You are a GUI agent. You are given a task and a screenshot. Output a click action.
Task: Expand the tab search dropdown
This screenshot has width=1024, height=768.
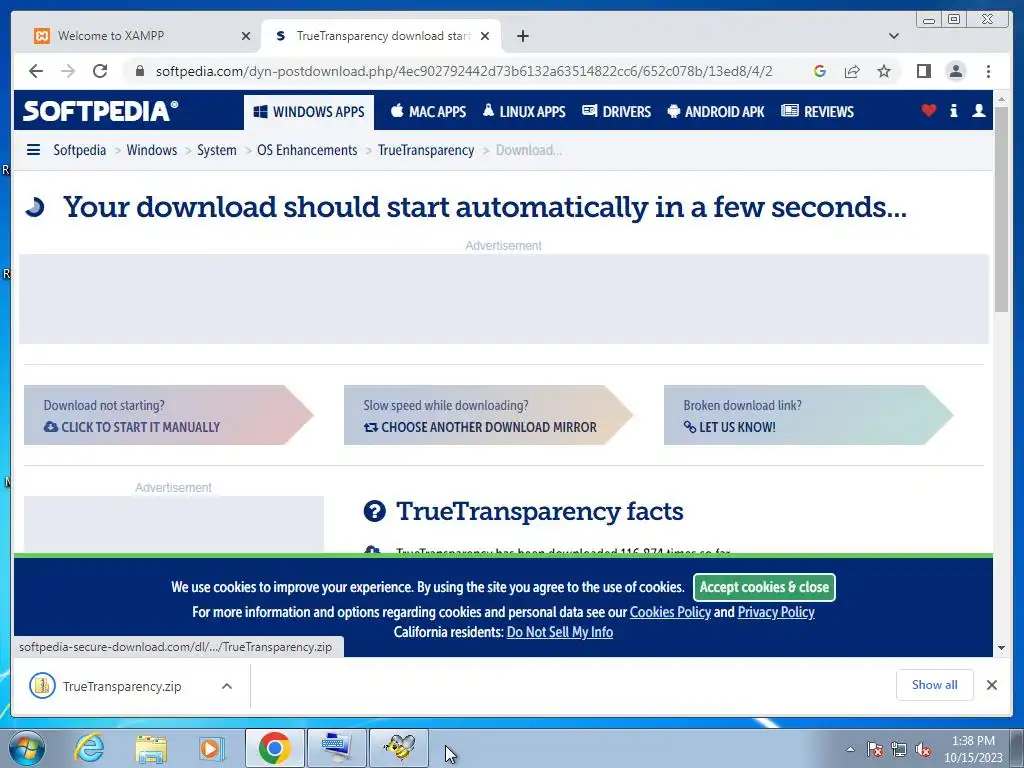pos(894,36)
